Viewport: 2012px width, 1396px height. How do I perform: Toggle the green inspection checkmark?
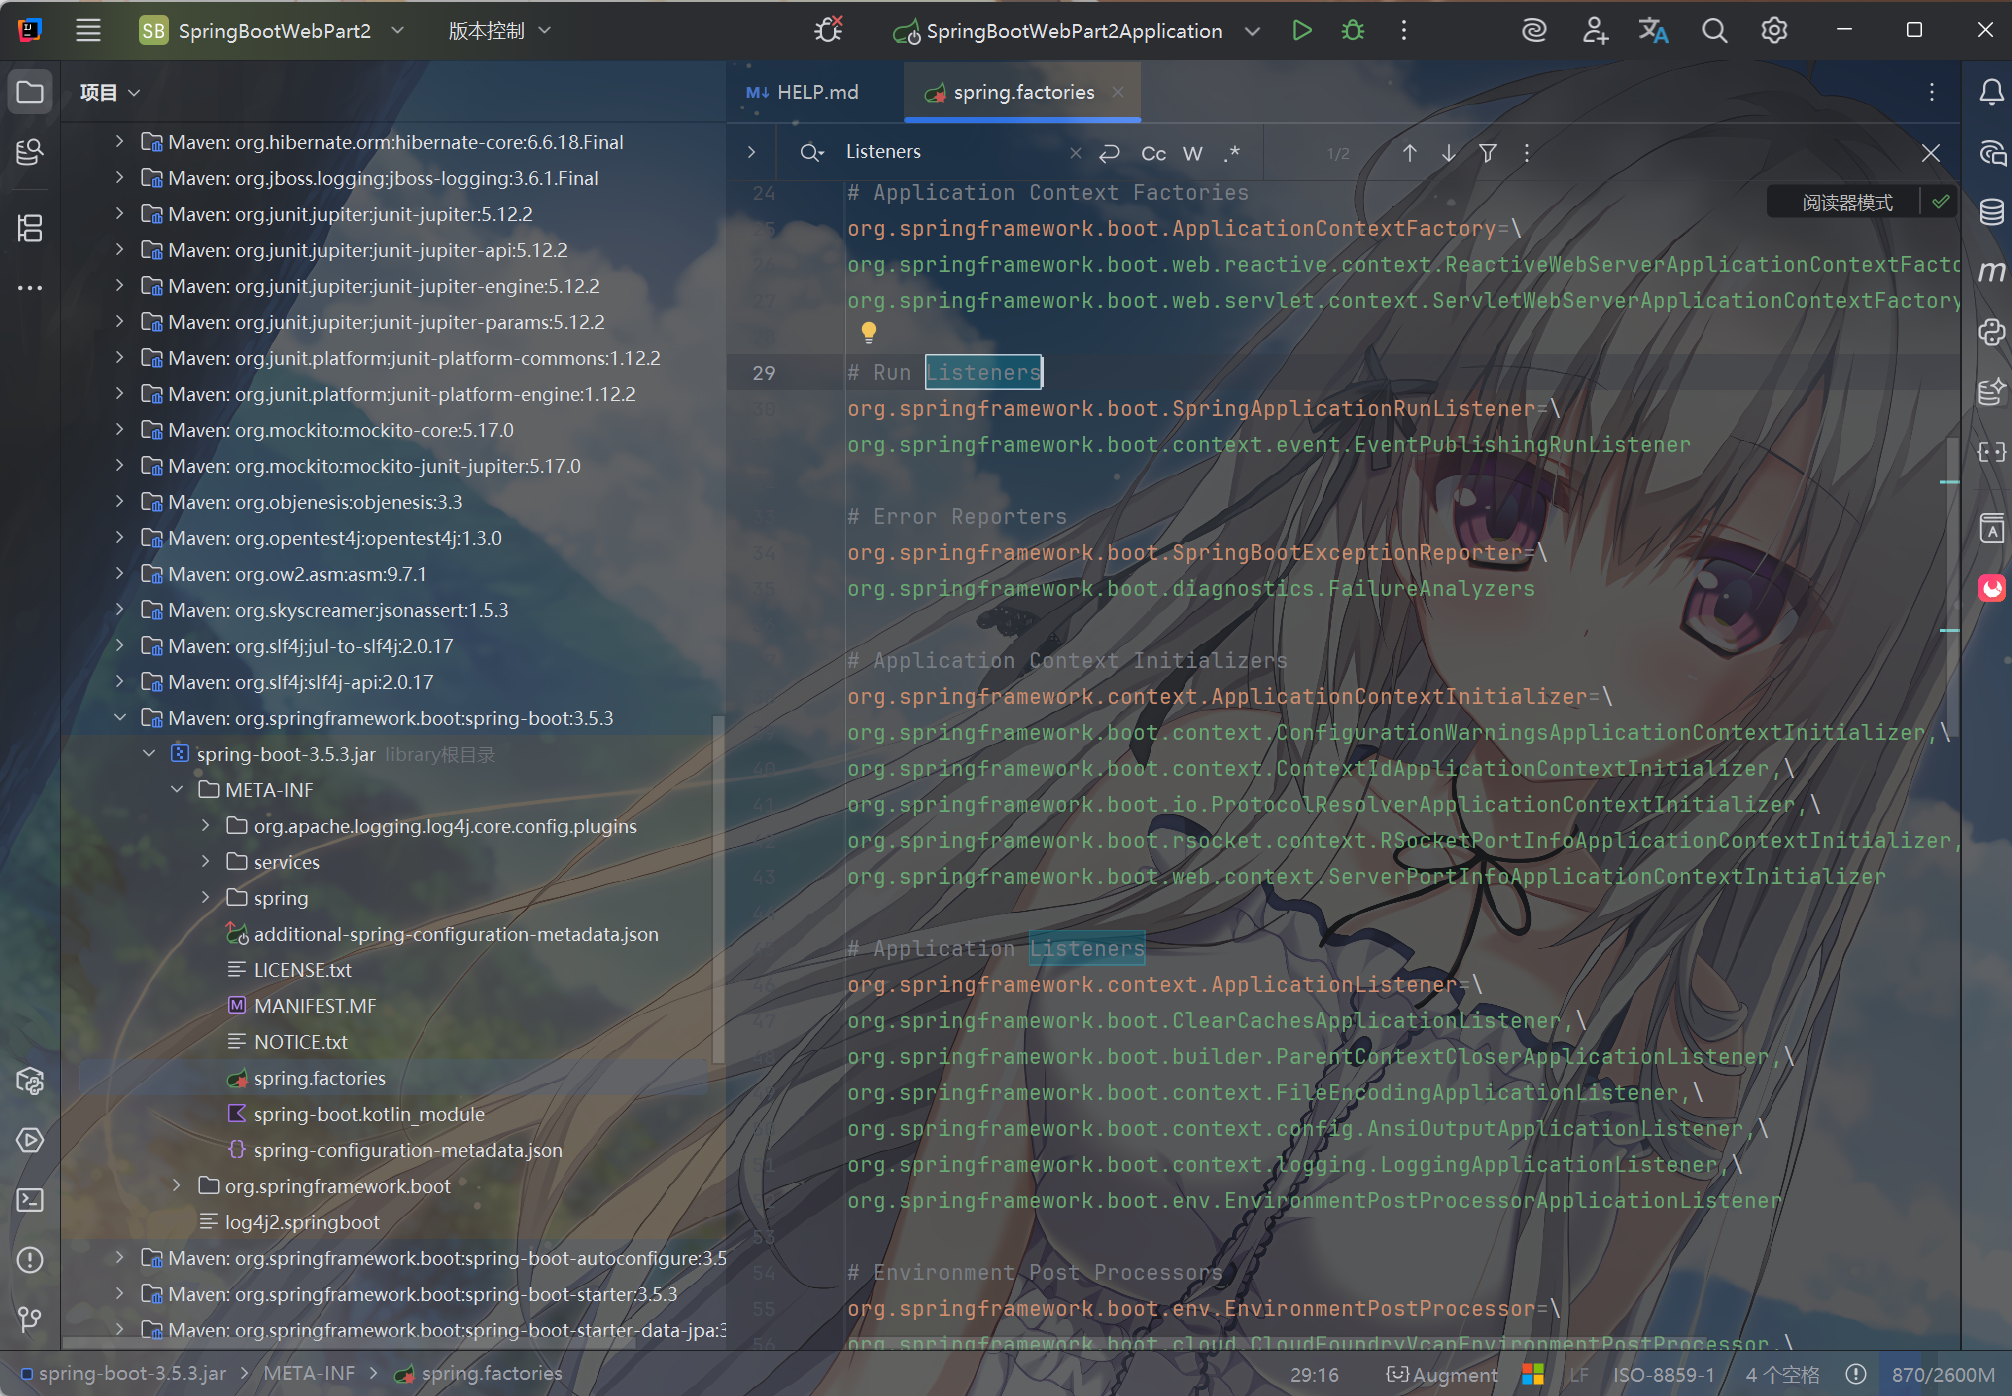click(1940, 202)
